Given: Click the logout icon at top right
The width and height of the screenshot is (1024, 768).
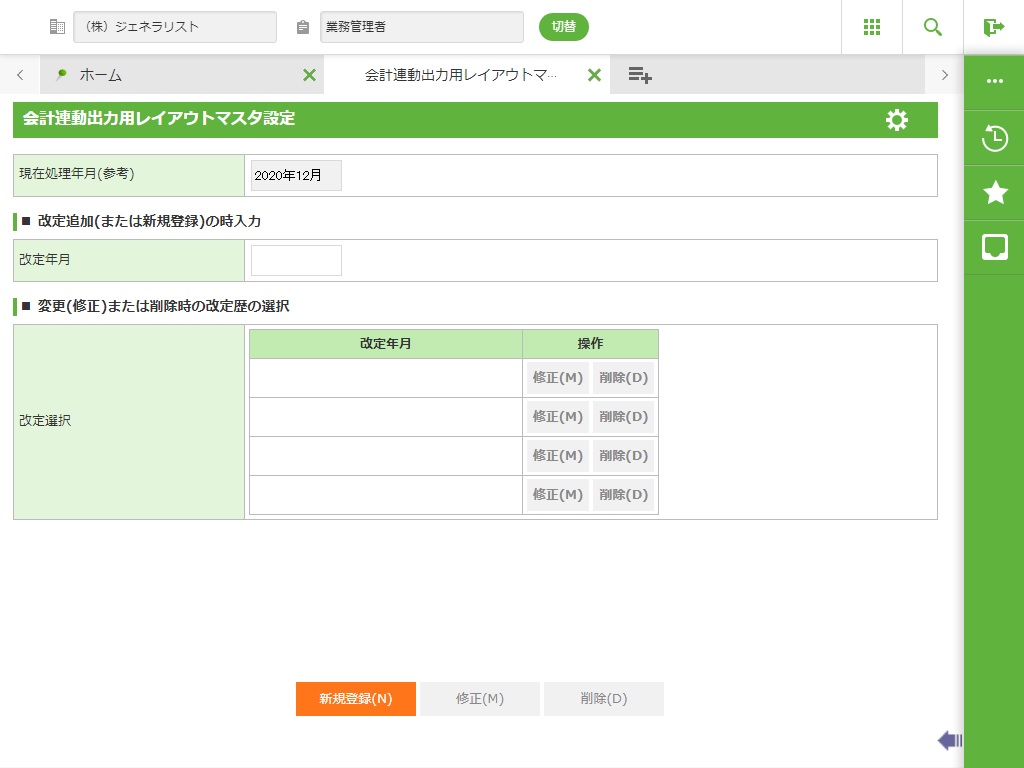Looking at the screenshot, I should (993, 27).
